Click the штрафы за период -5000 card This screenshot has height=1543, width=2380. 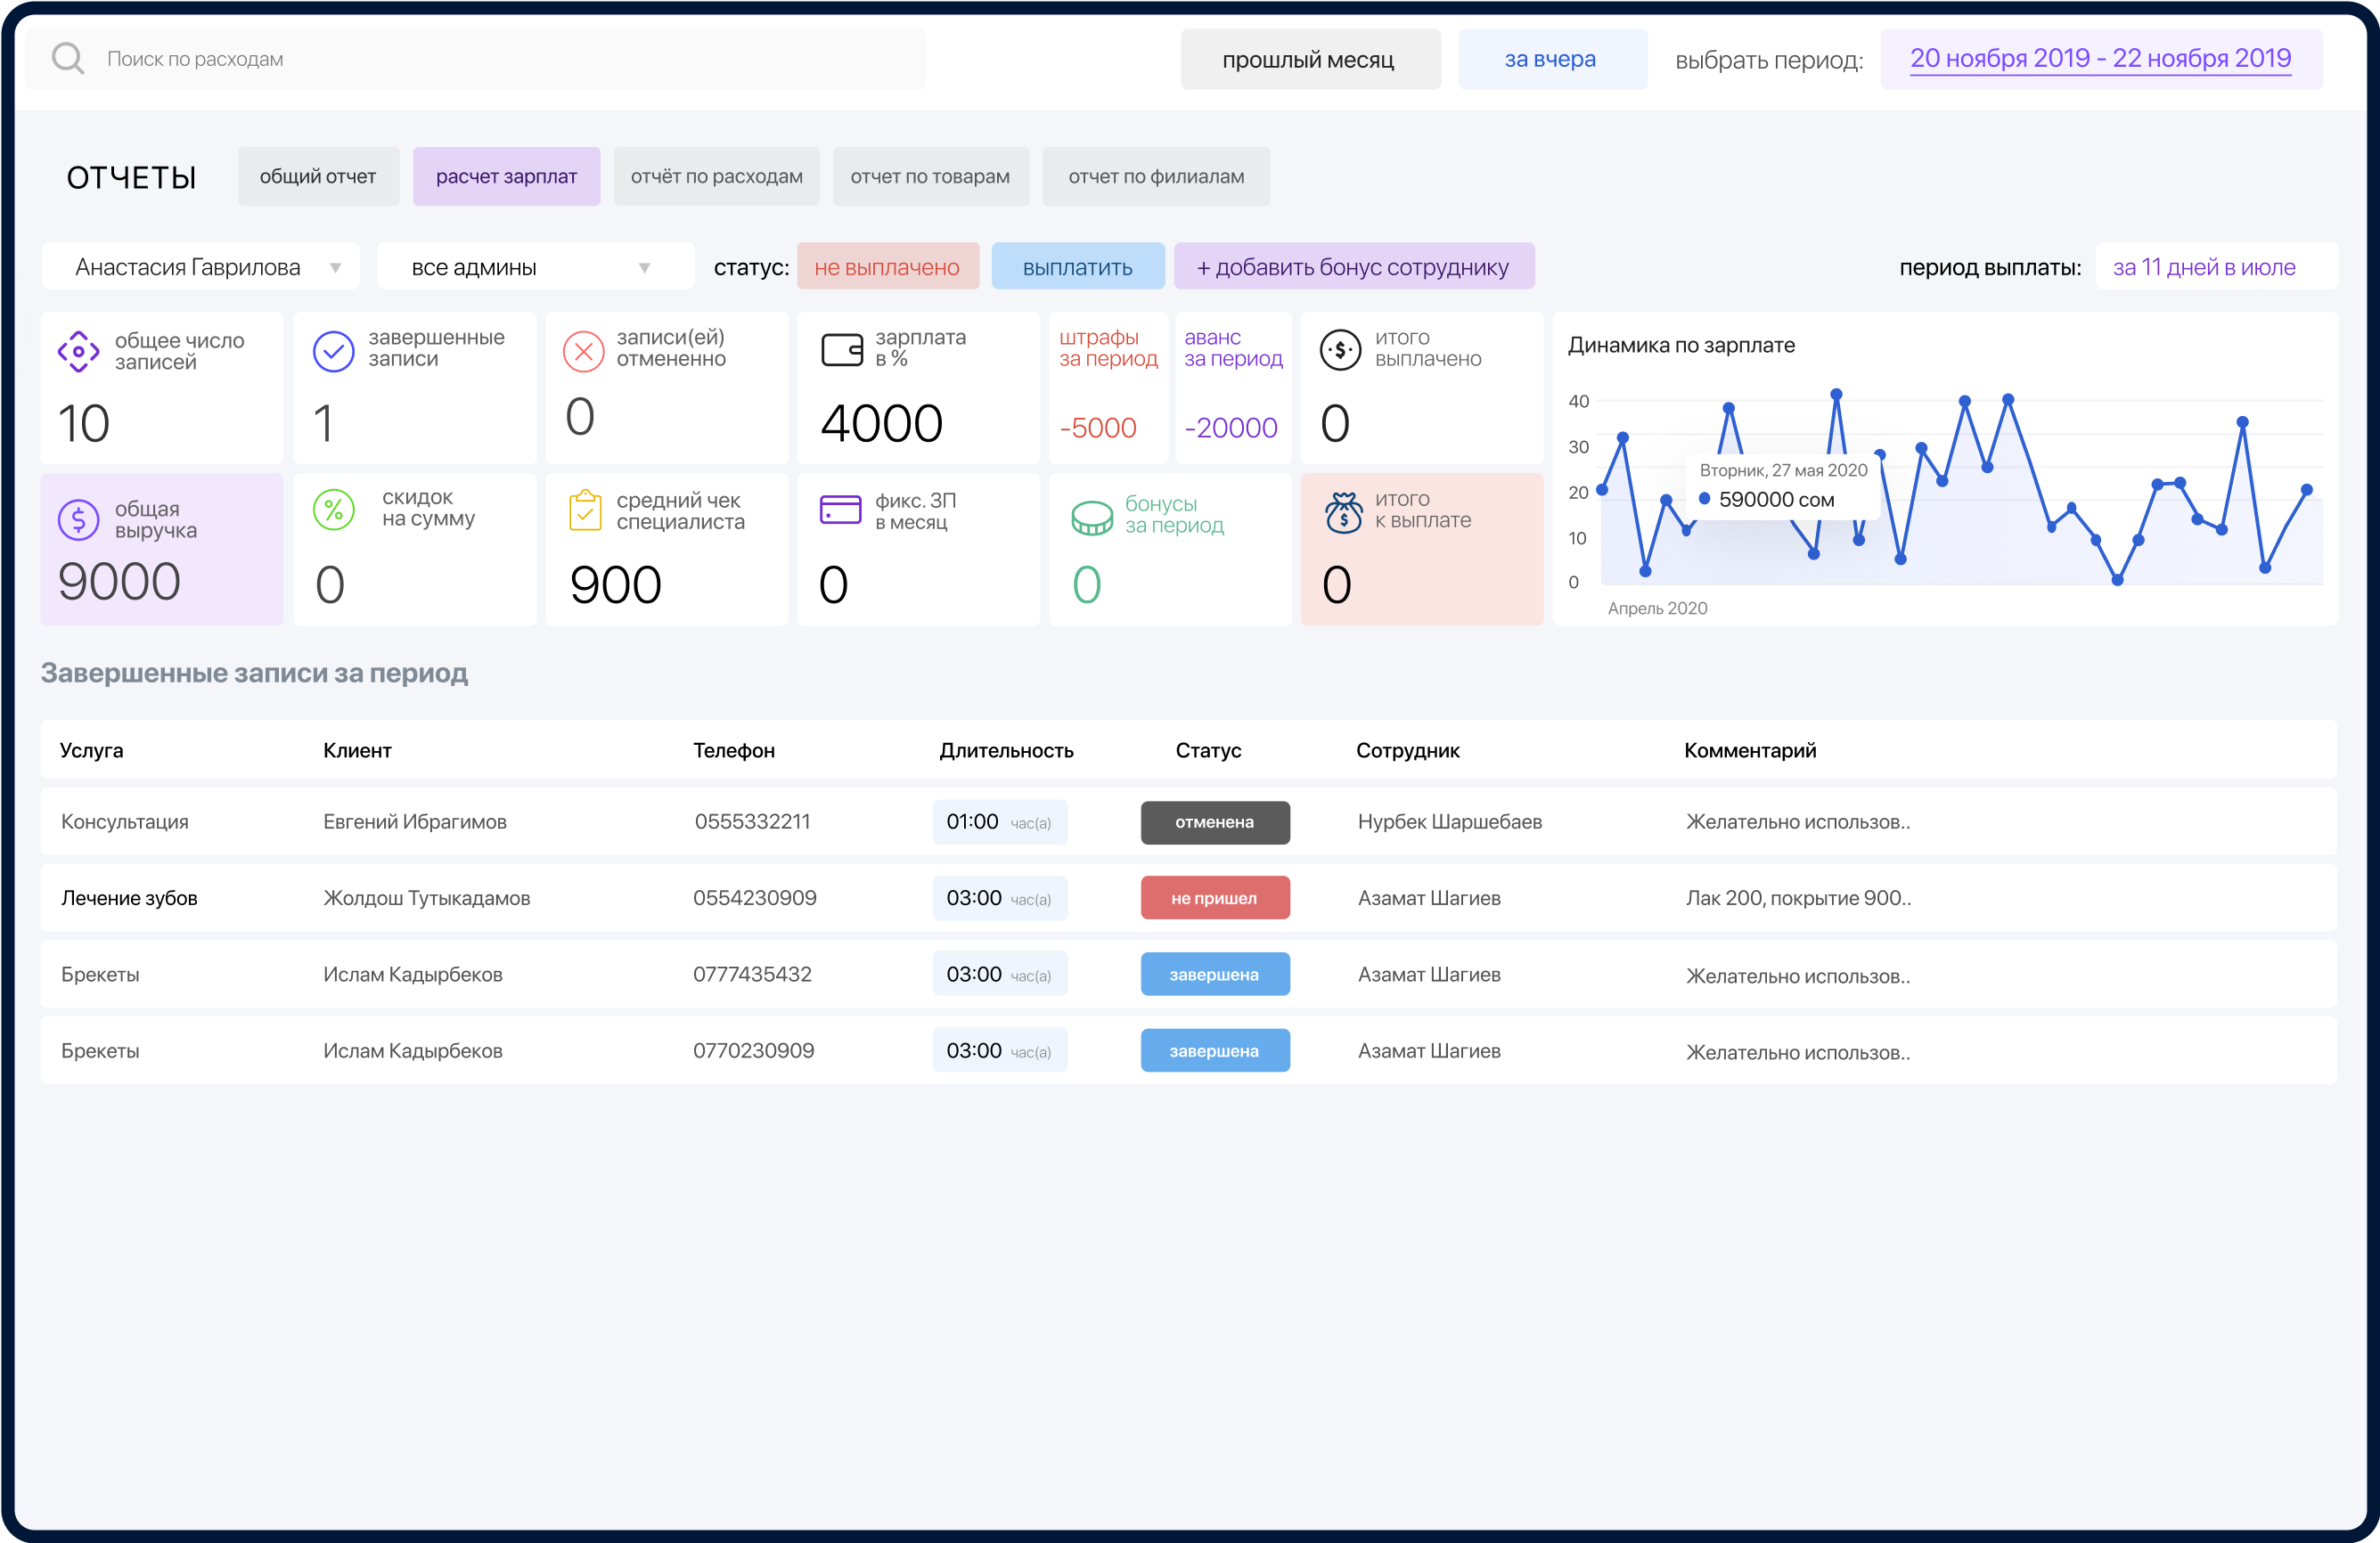(1108, 387)
